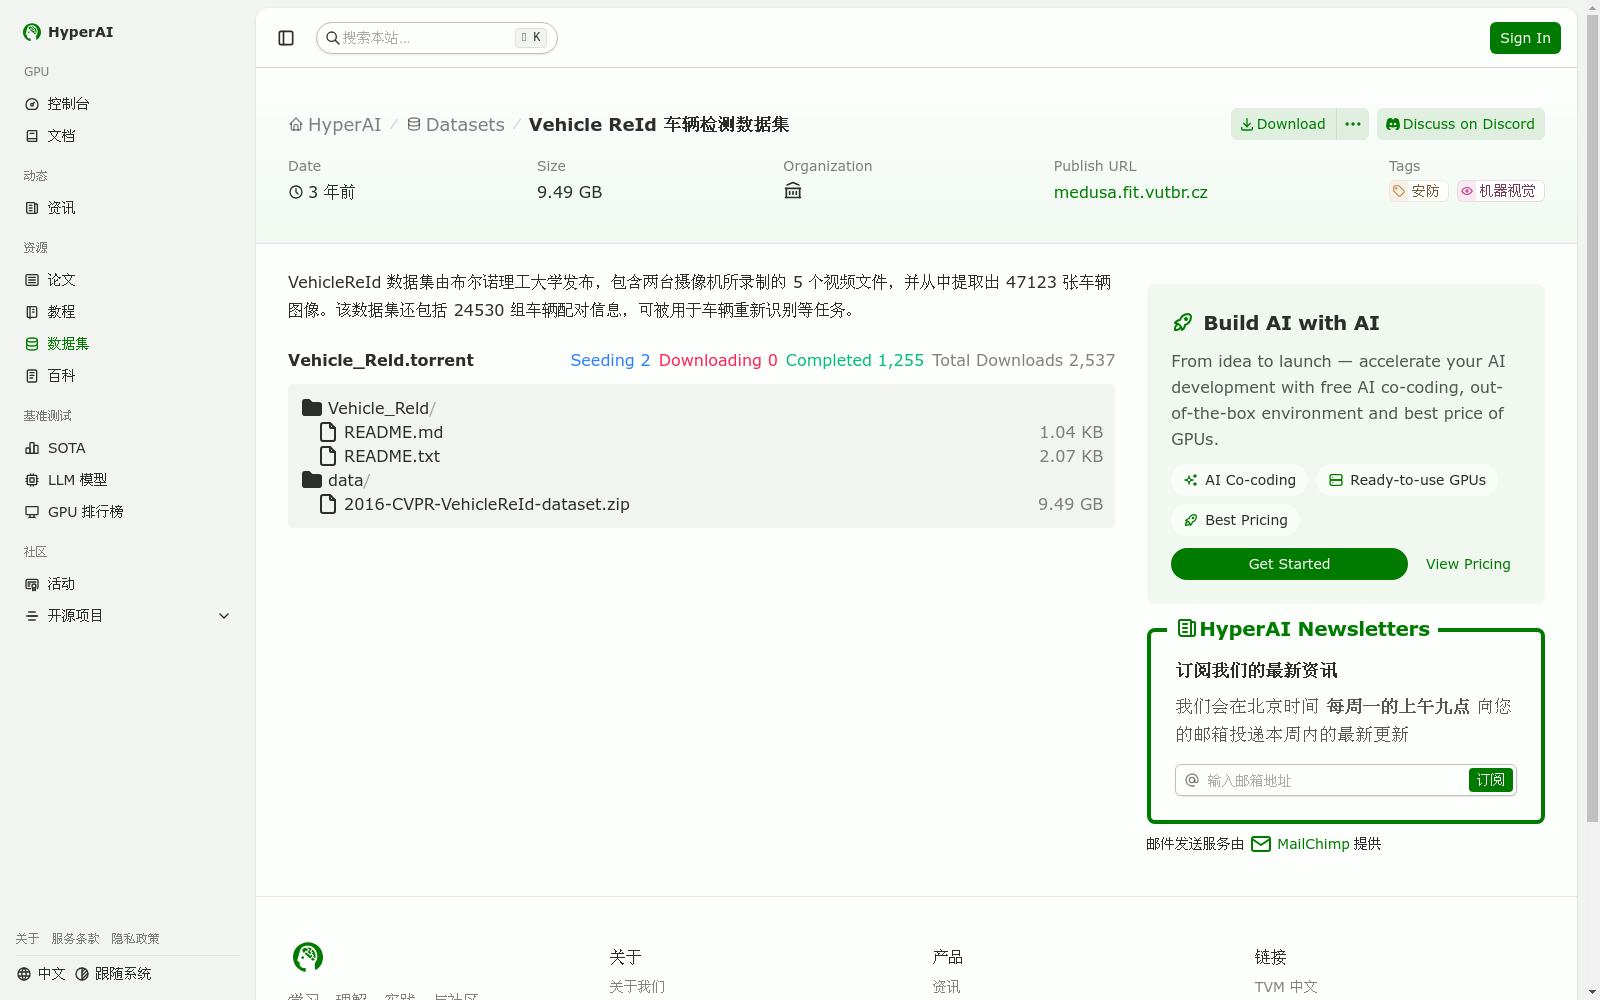The image size is (1600, 1000).
Task: Click the Download button
Action: pyautogui.click(x=1283, y=124)
